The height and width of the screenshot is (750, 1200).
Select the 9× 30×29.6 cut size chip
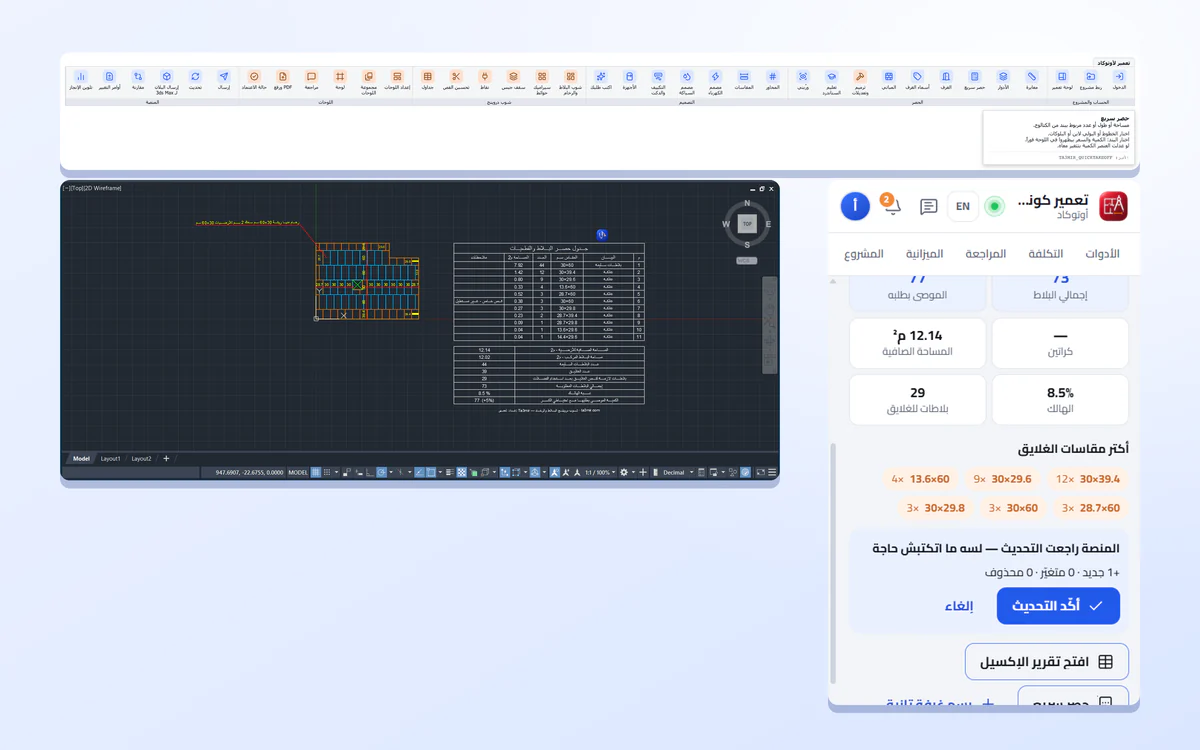(x=1003, y=479)
